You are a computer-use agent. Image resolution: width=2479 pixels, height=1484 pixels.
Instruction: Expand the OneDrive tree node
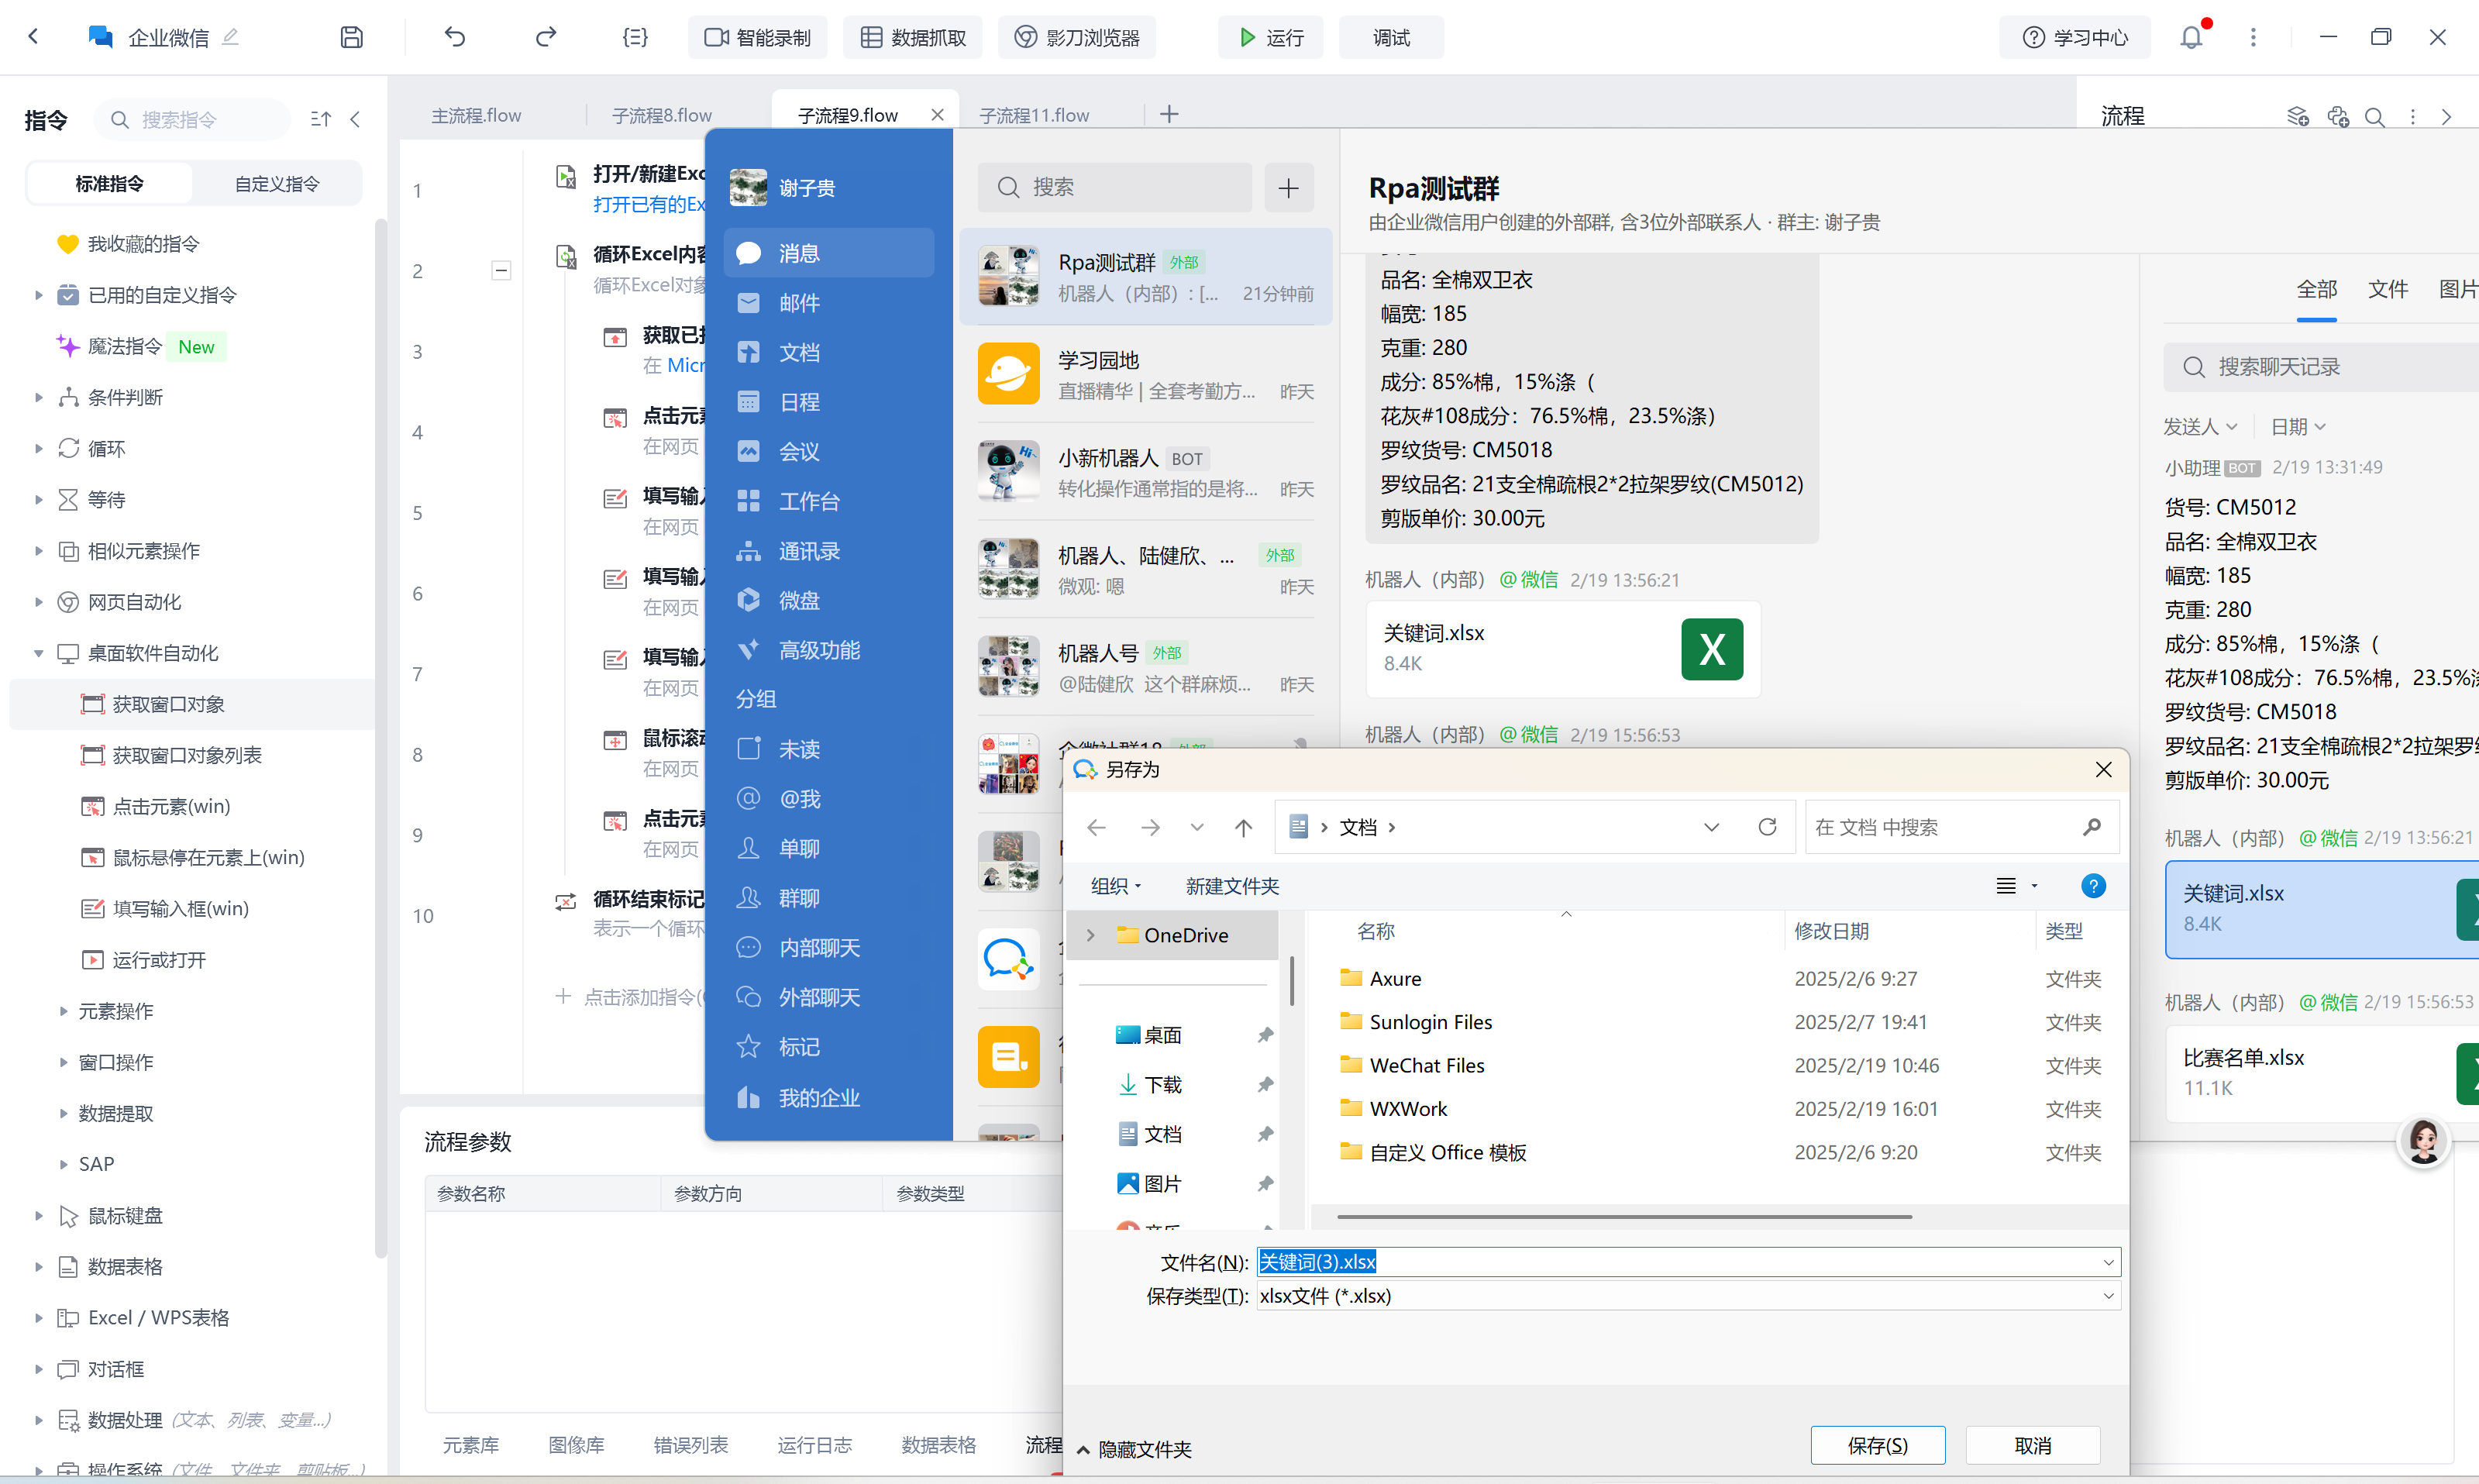tap(1091, 935)
